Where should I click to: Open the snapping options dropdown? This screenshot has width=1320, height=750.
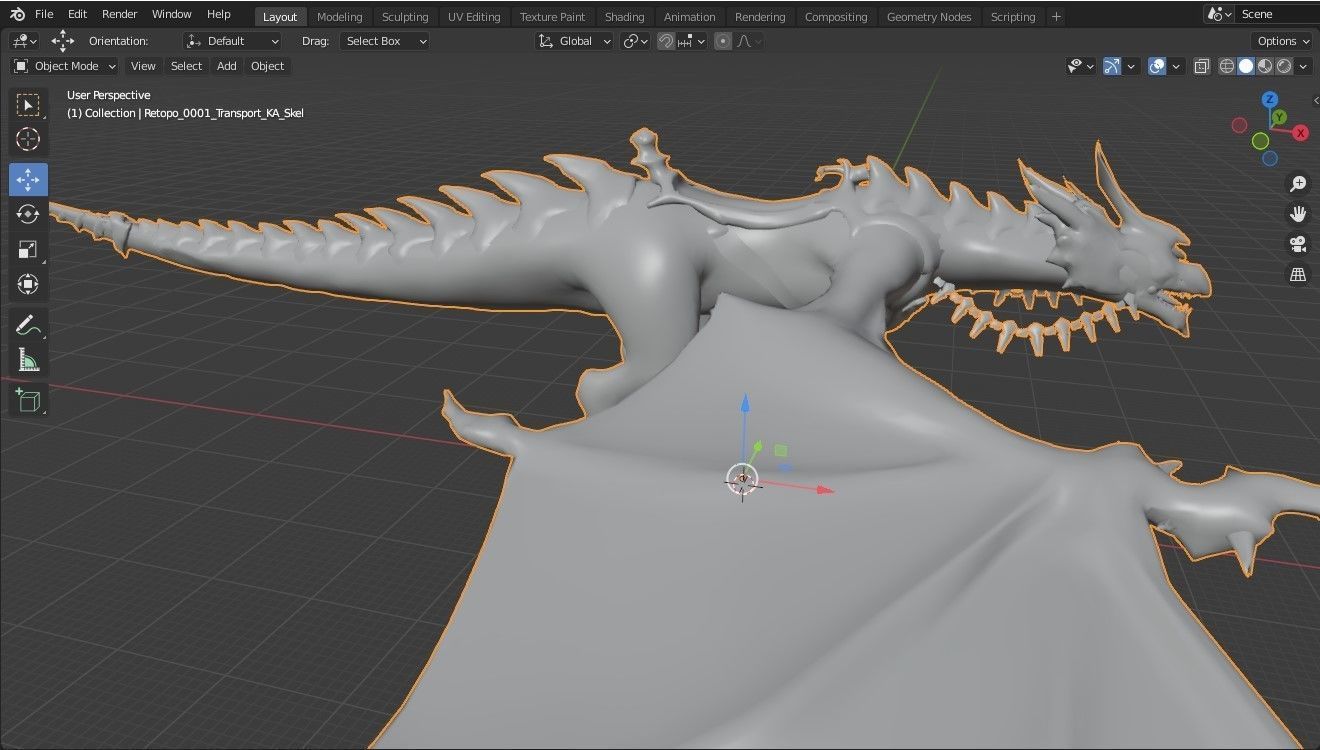click(x=692, y=41)
